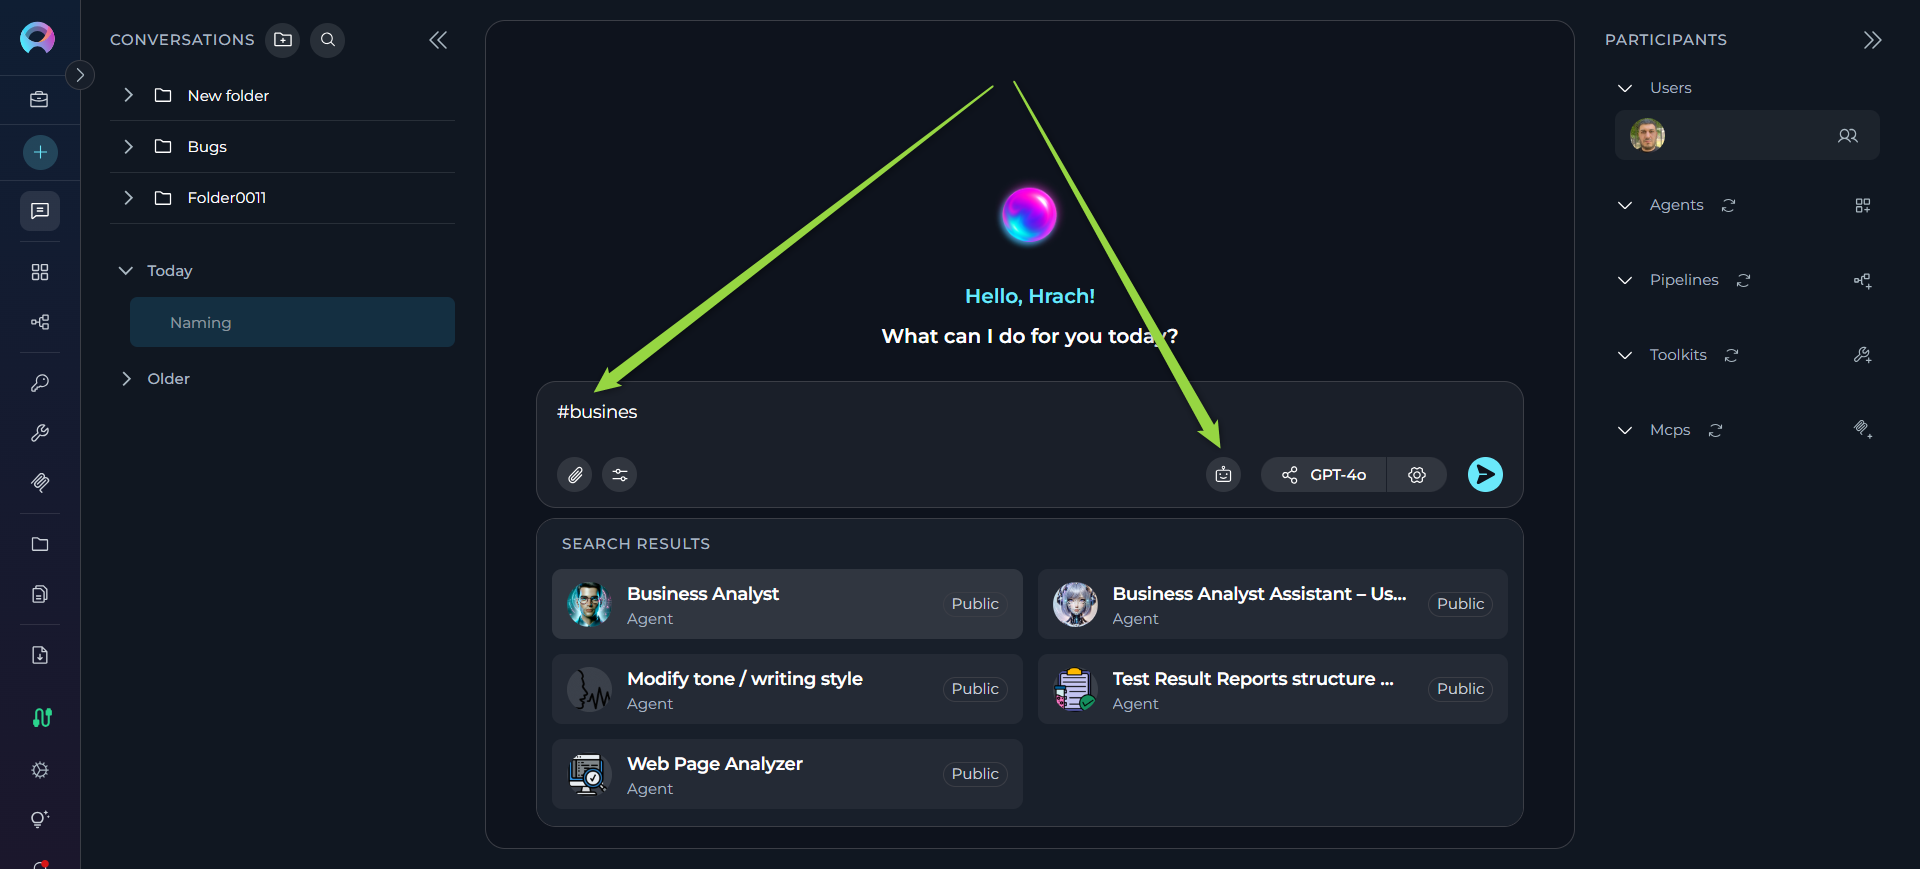Click the agent robot icon in input bar
1920x869 pixels.
click(1223, 475)
